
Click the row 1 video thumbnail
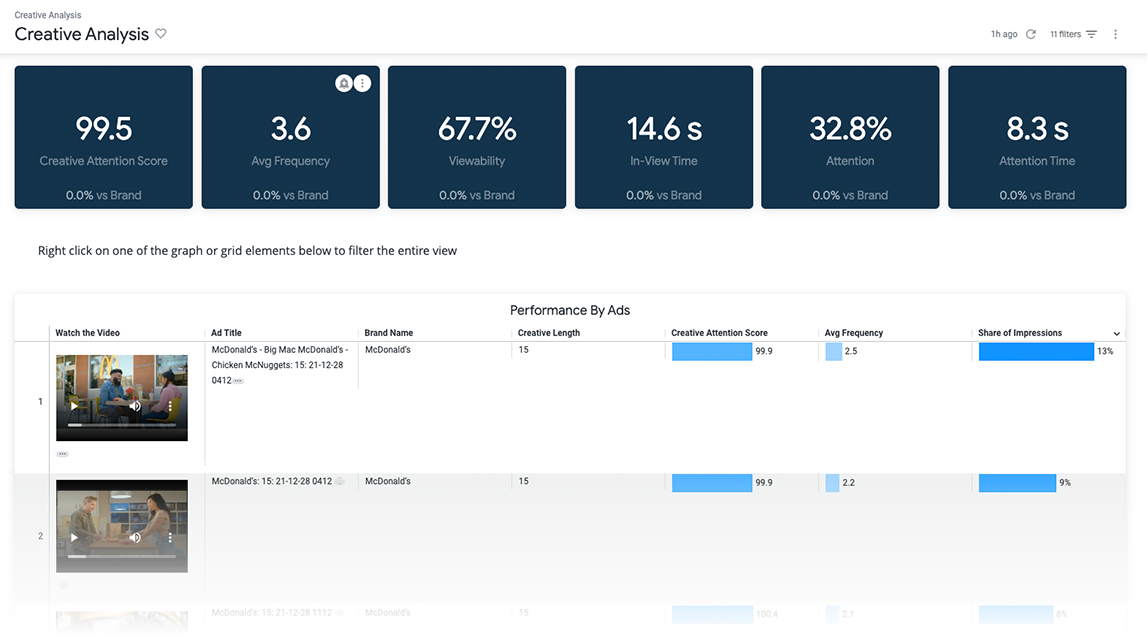click(x=122, y=398)
